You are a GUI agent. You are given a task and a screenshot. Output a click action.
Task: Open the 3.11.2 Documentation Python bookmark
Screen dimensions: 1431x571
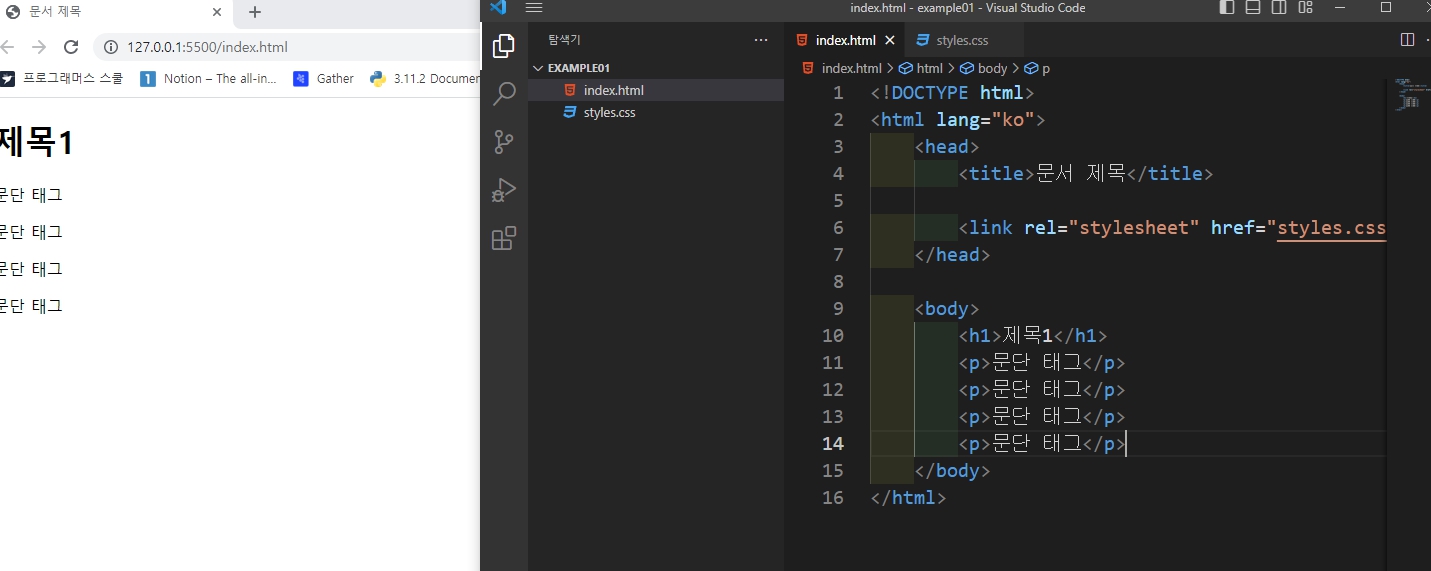coord(424,78)
